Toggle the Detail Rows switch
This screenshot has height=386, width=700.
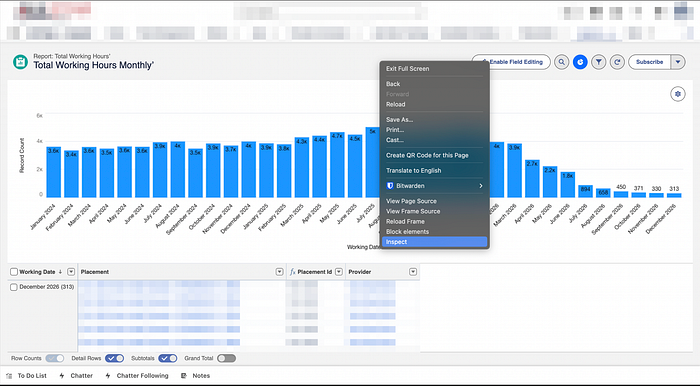[x=115, y=358]
